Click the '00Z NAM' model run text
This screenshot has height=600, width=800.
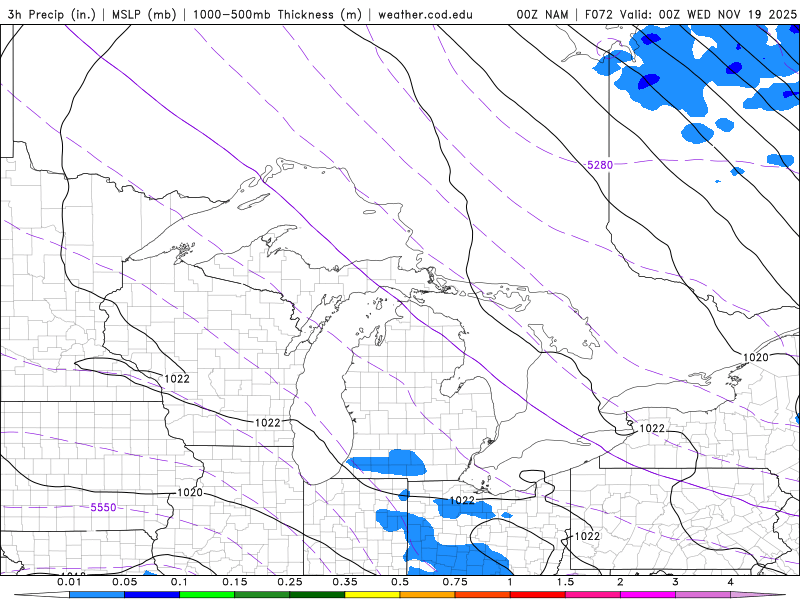(542, 14)
